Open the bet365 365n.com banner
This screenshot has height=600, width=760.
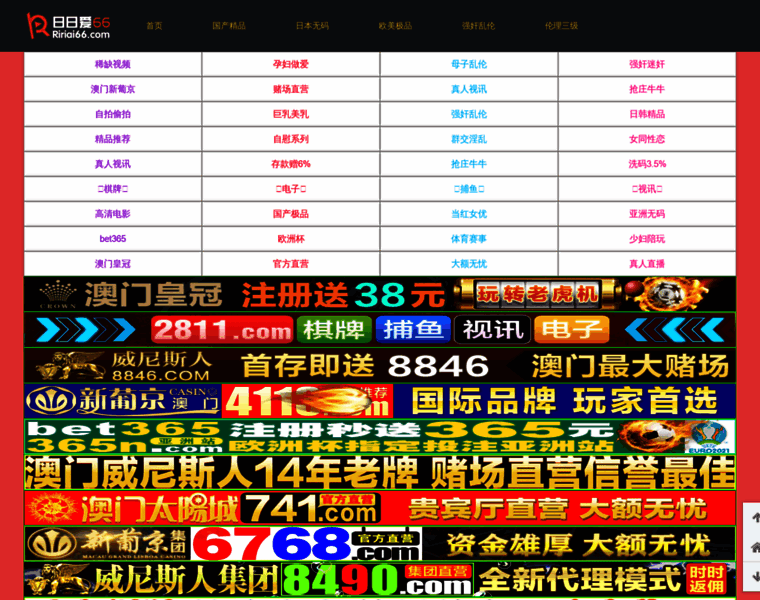coord(380,437)
